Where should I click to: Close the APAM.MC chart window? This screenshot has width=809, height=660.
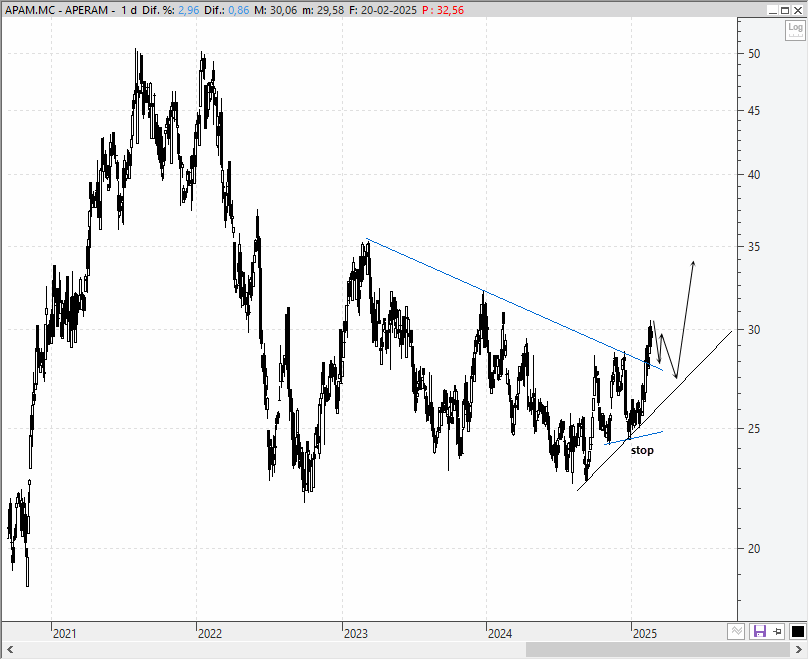point(798,10)
